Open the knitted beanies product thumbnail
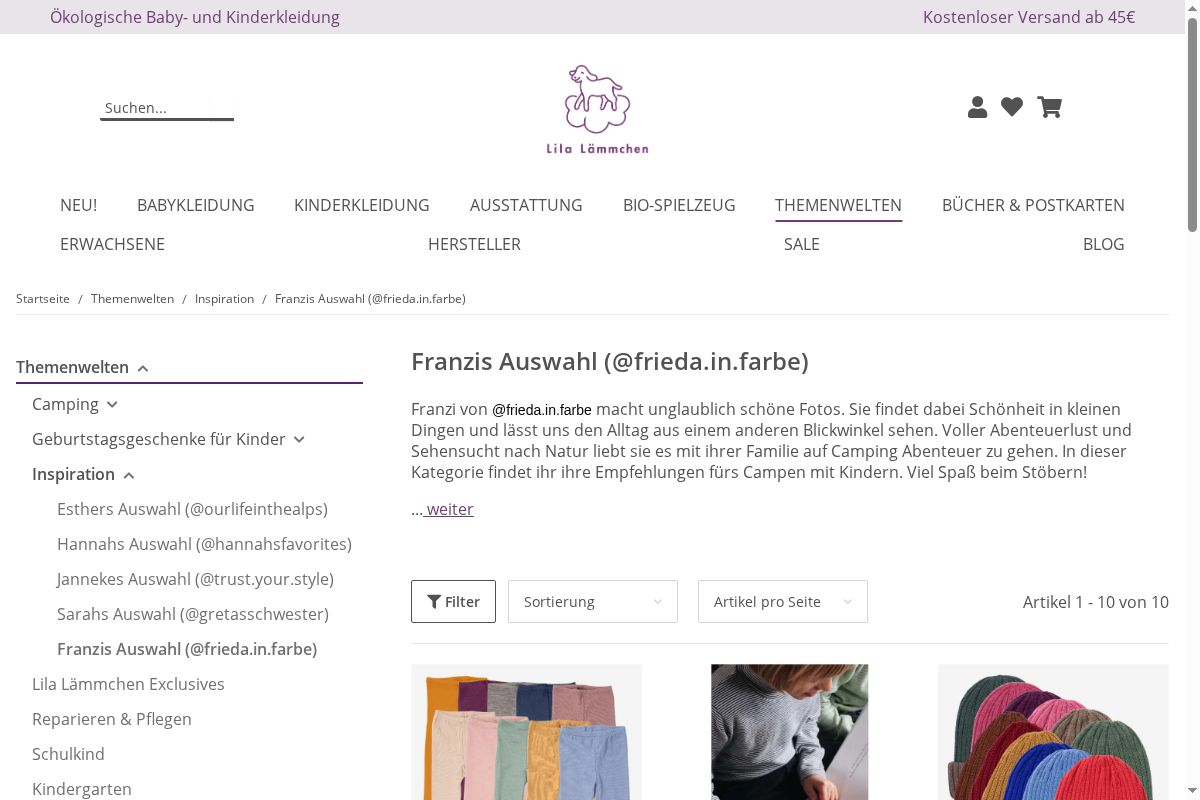Viewport: 1200px width, 800px height. point(1053,732)
